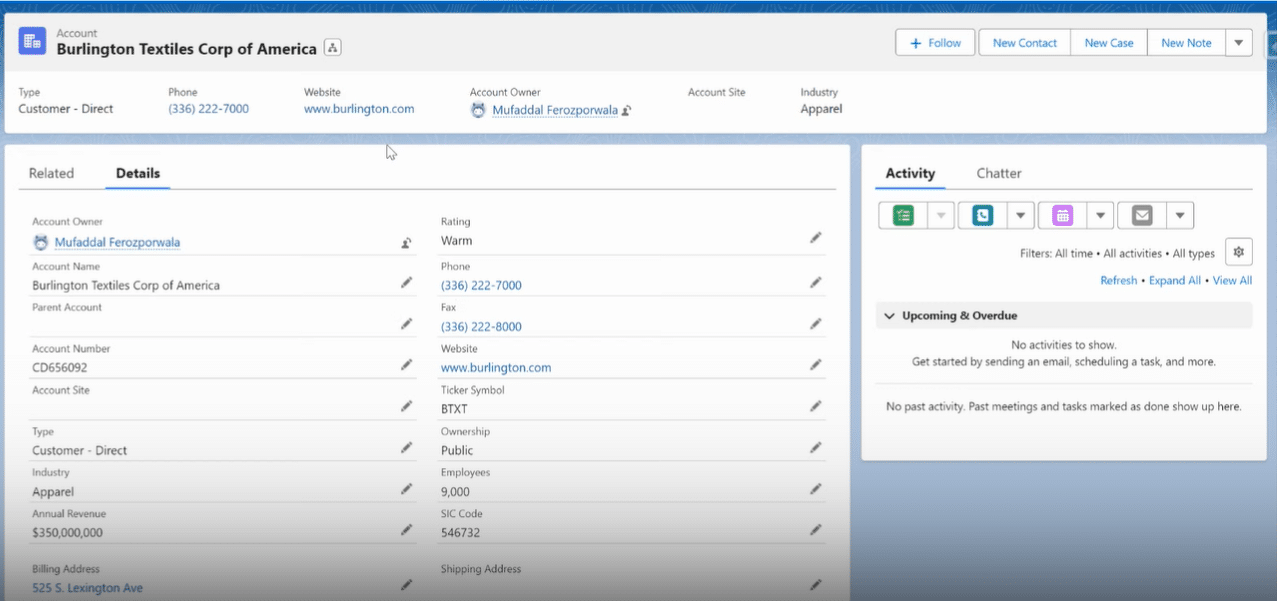Click Rating value Warm

click(457, 241)
